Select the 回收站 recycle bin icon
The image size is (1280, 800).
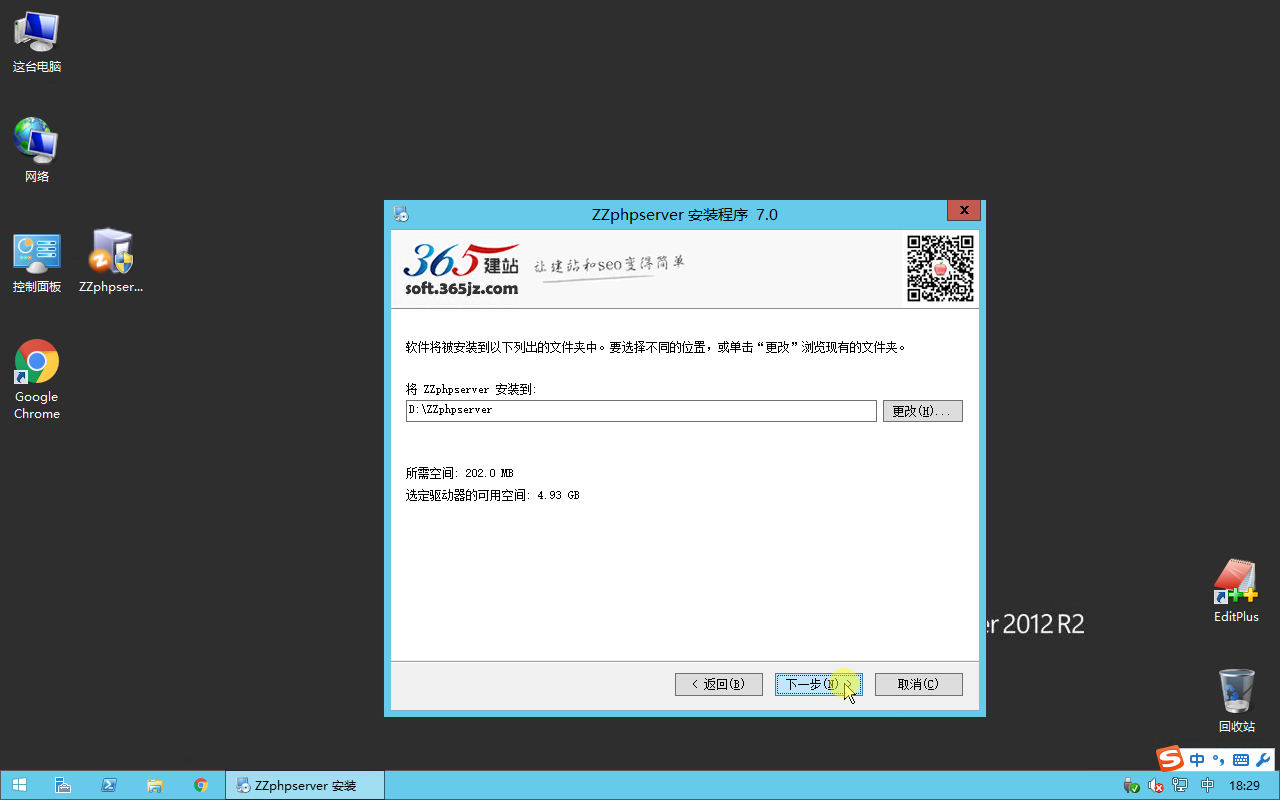point(1237,701)
